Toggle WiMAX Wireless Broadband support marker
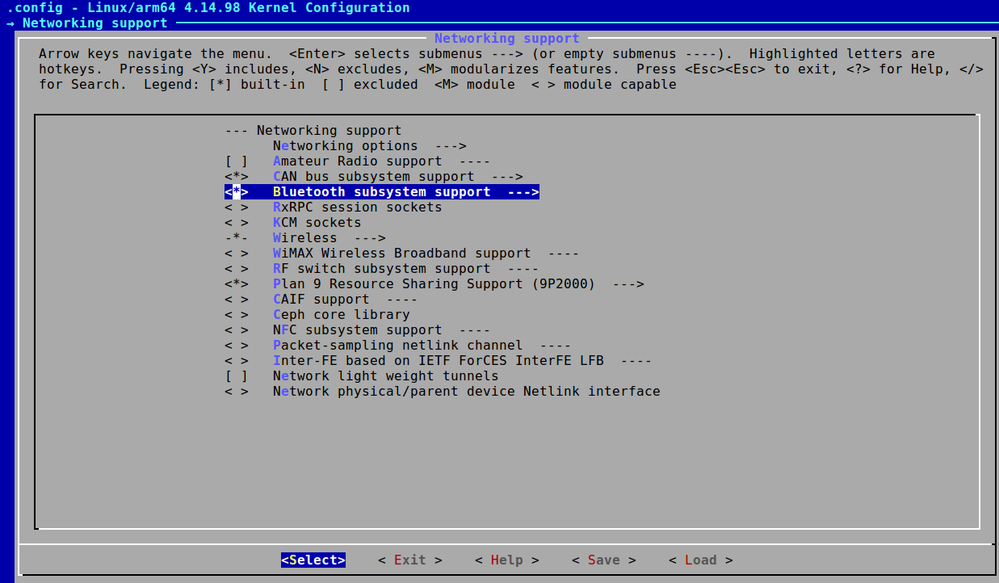 click(236, 253)
